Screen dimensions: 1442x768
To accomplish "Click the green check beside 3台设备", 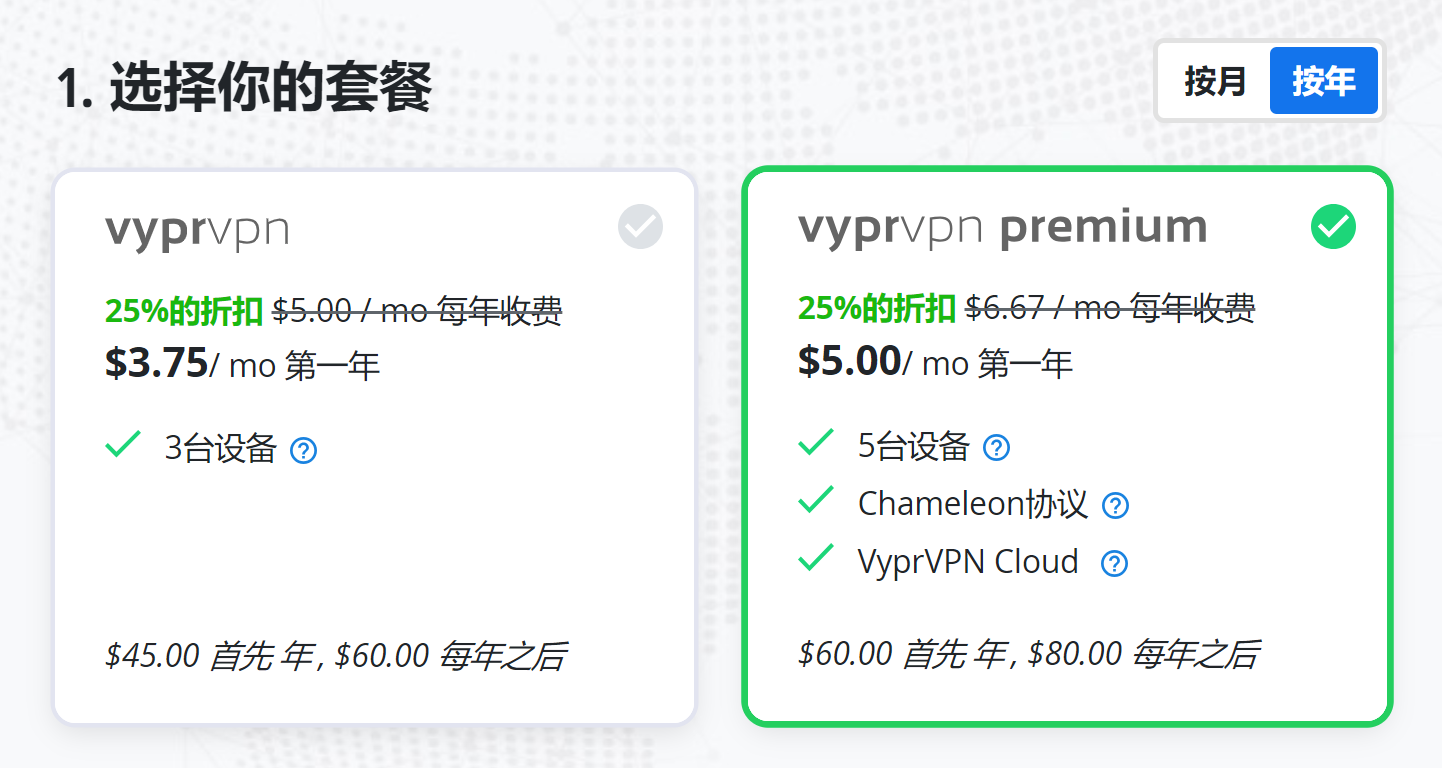I will point(122,445).
